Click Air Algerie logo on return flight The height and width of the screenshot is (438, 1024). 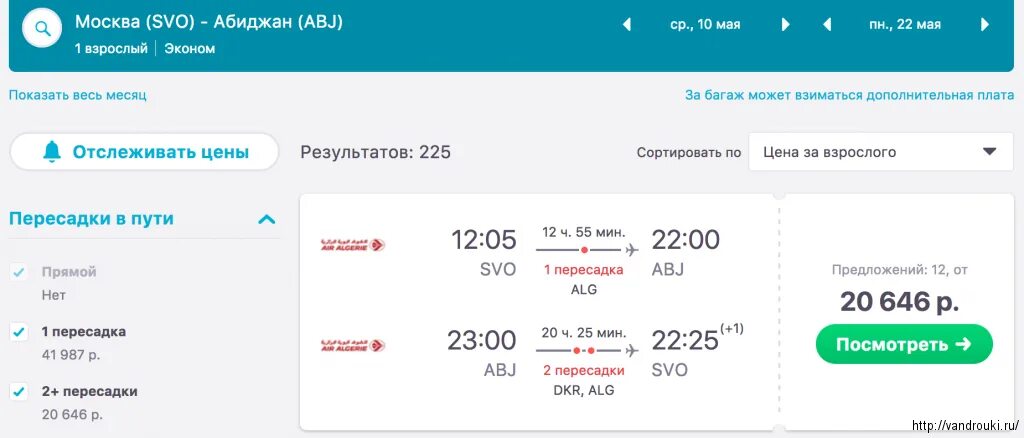[x=353, y=345]
